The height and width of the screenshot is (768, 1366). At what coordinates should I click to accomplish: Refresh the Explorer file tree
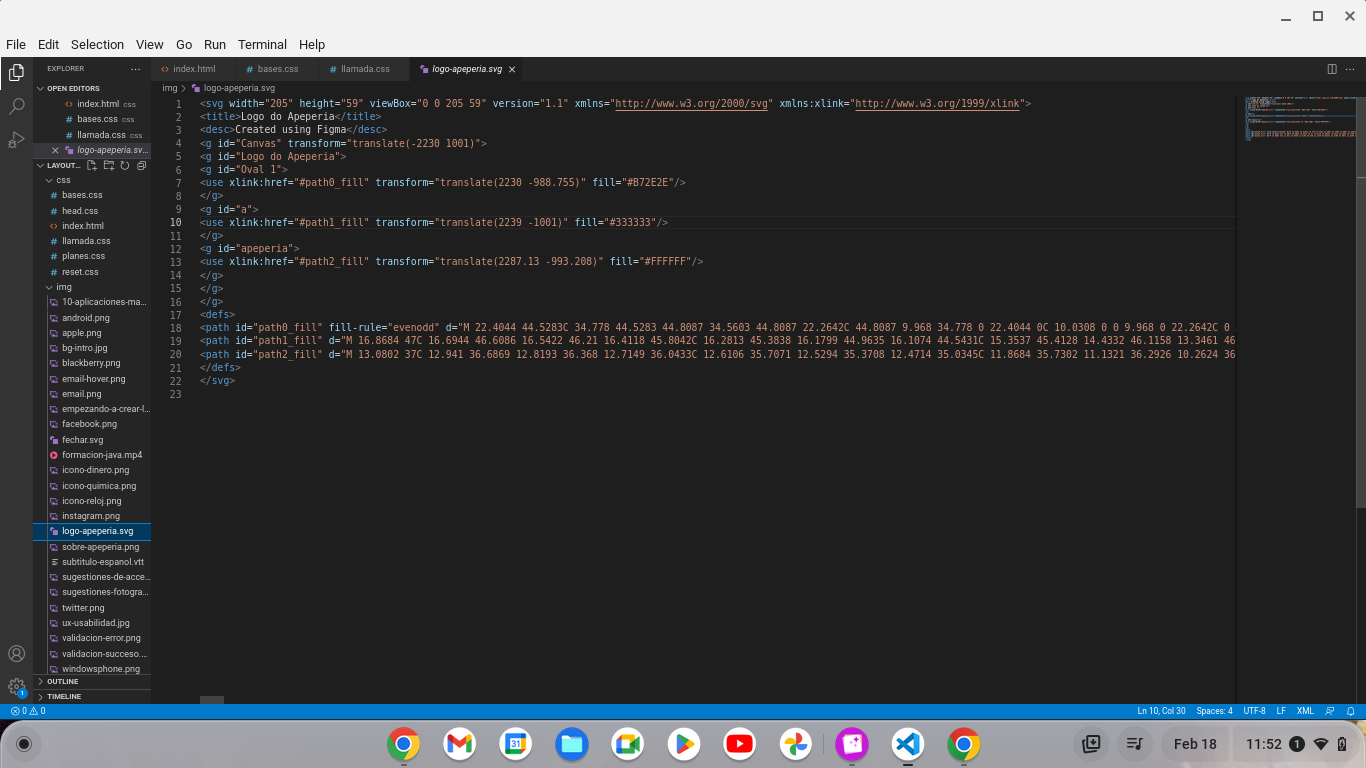click(x=125, y=165)
